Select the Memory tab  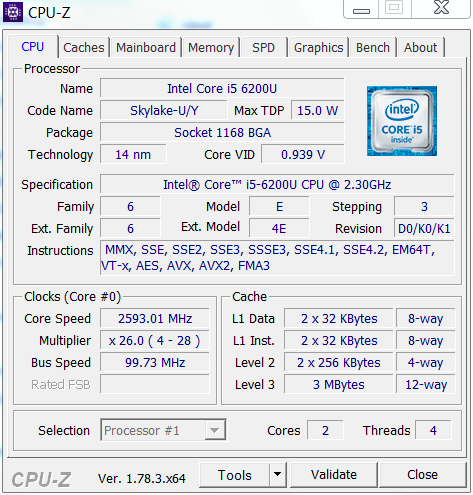[211, 47]
